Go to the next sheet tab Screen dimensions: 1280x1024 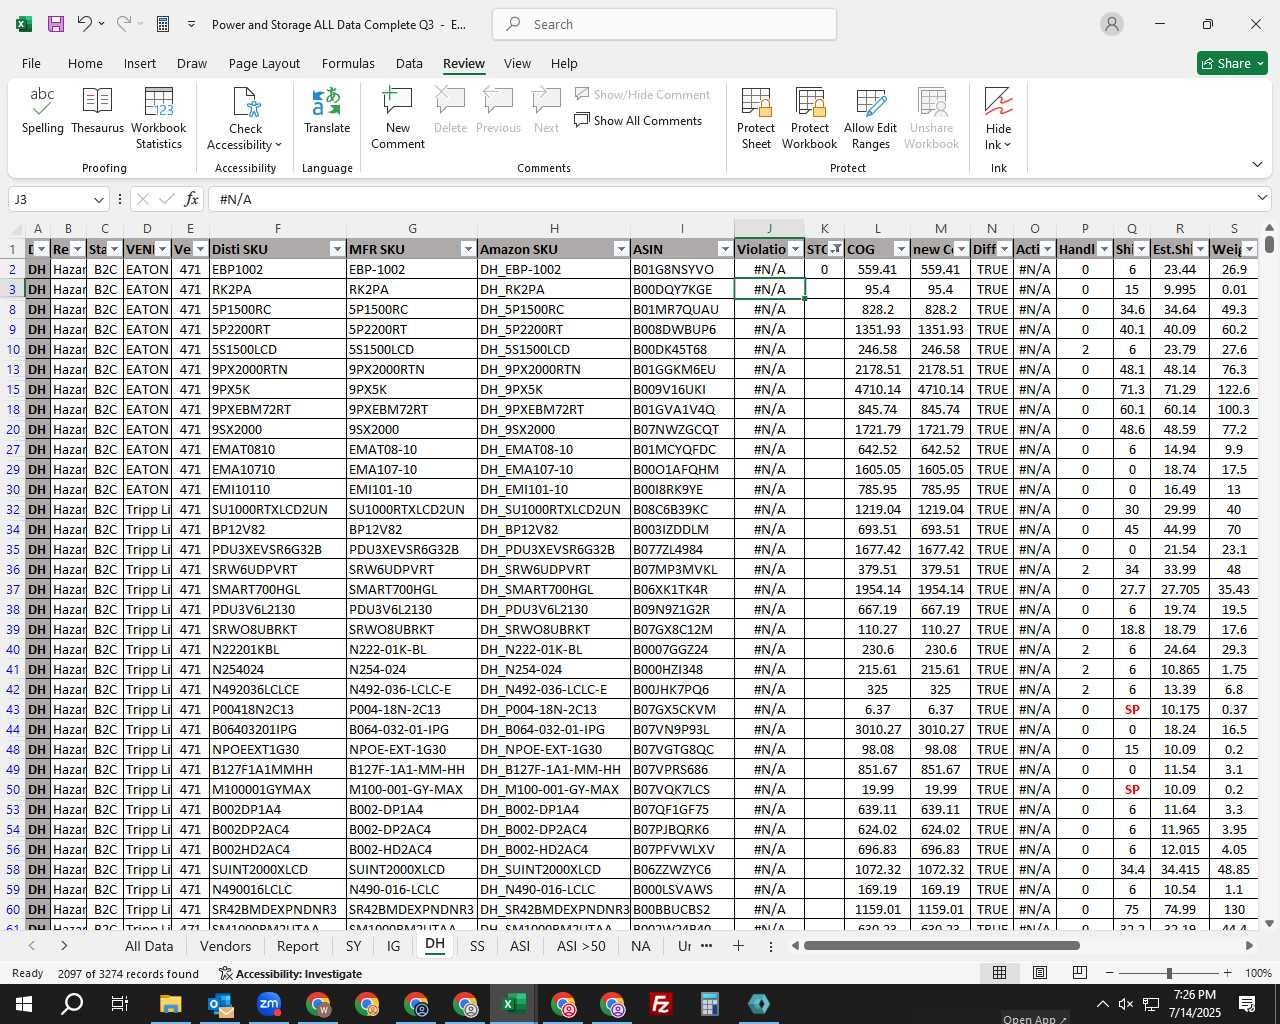[x=64, y=946]
